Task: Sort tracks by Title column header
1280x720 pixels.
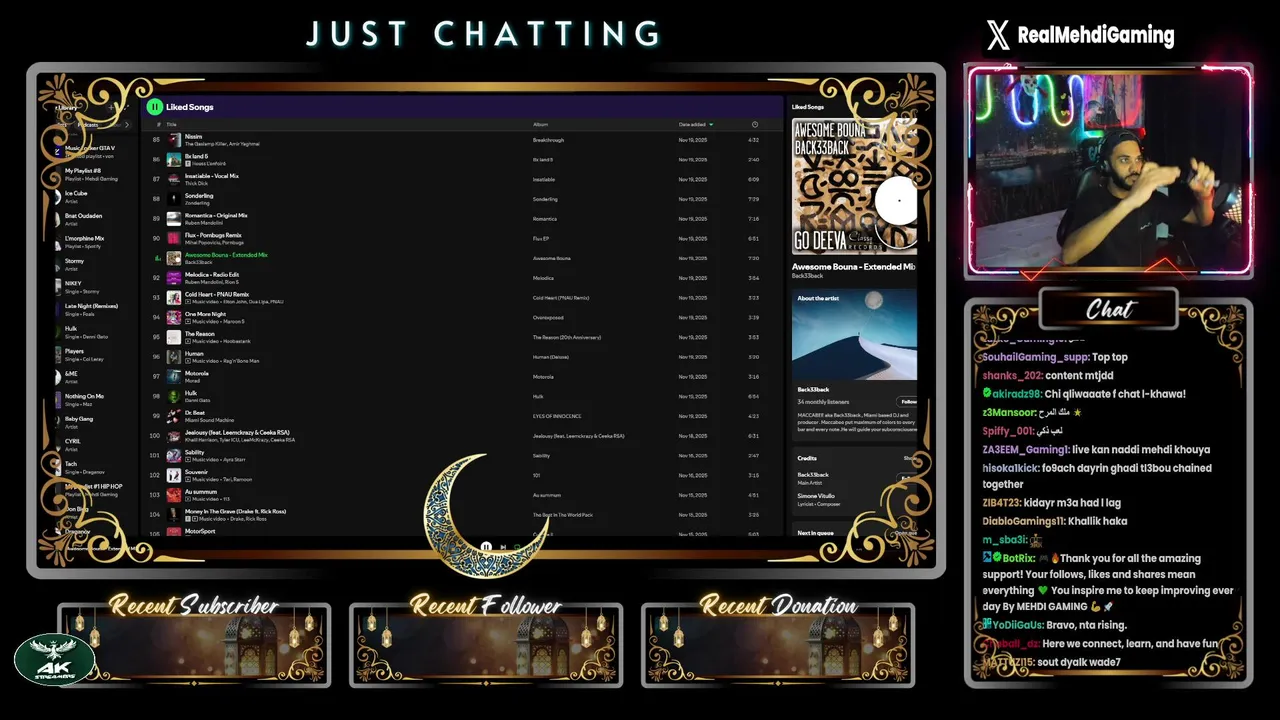Action: coord(171,125)
